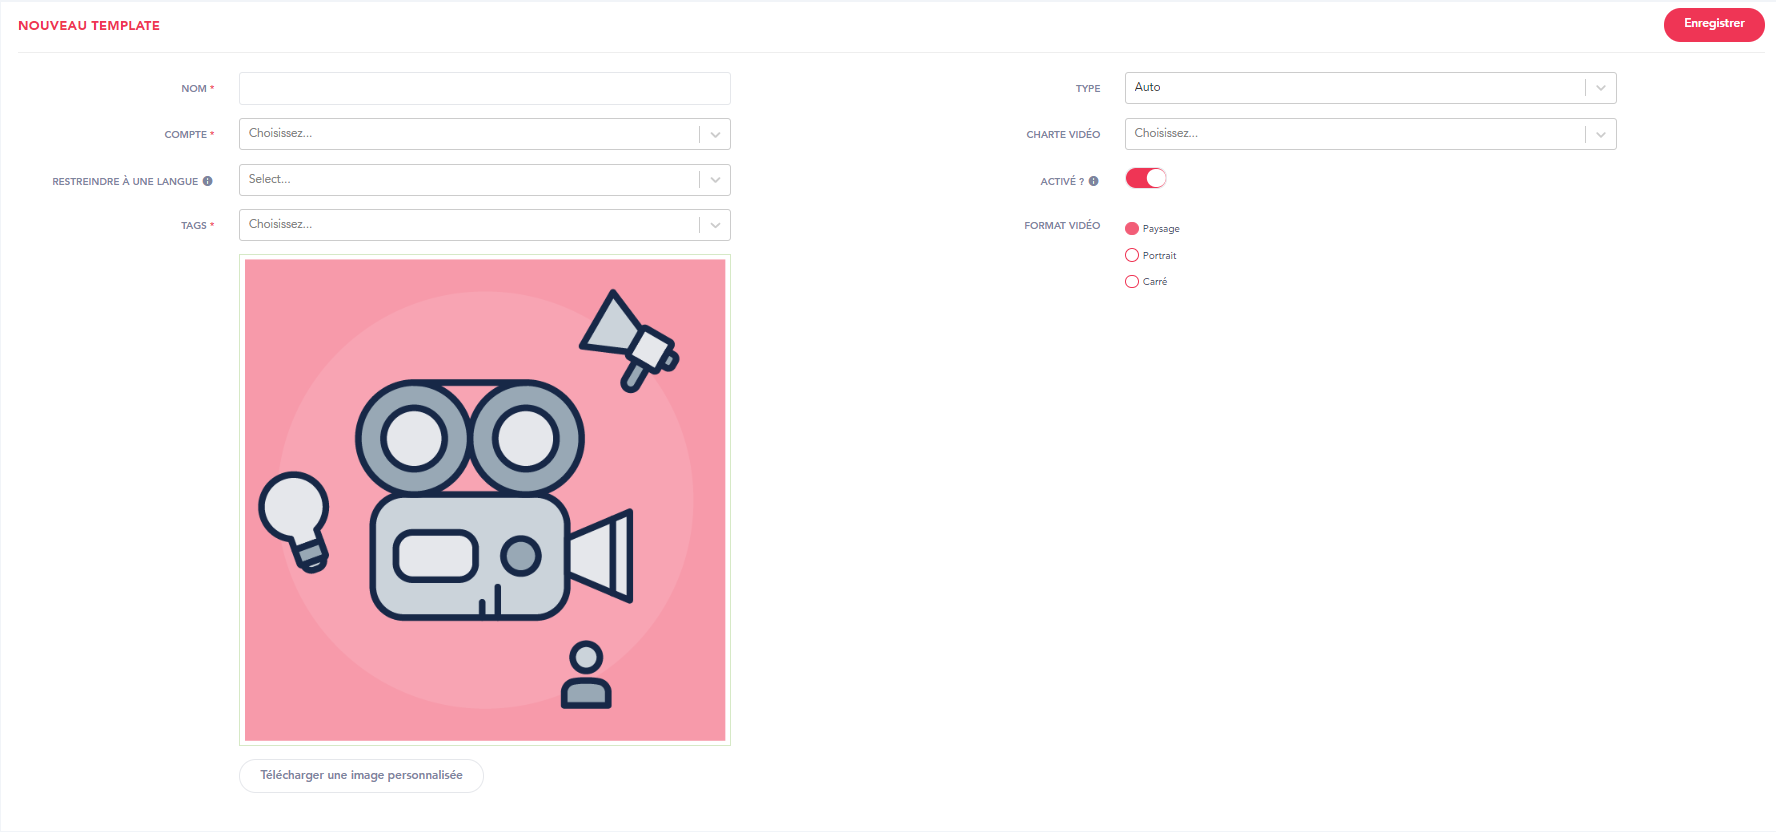Select the Paysage video format
The height and width of the screenshot is (832, 1776).
(x=1132, y=229)
